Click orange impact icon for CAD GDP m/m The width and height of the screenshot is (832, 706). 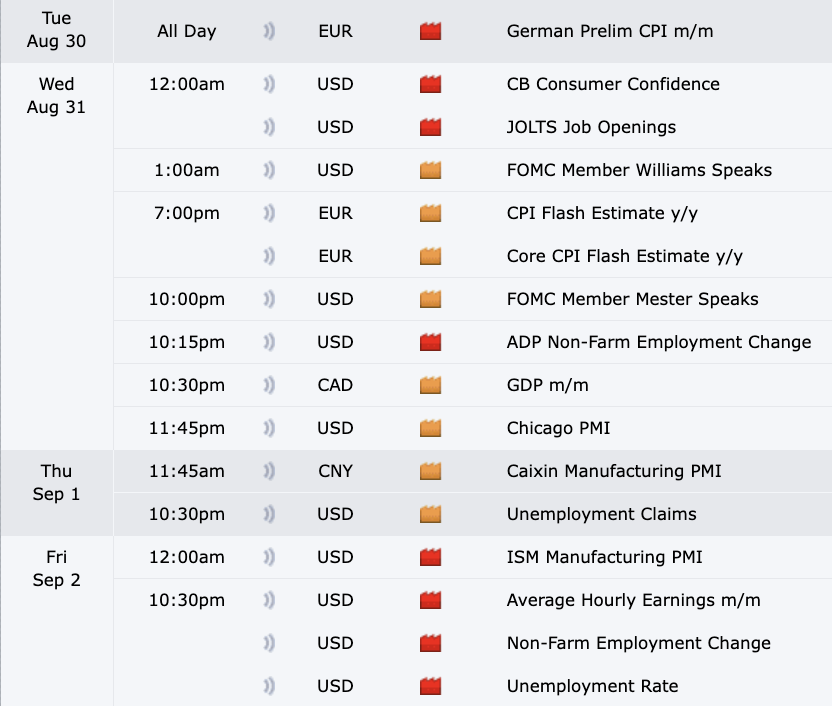point(430,385)
